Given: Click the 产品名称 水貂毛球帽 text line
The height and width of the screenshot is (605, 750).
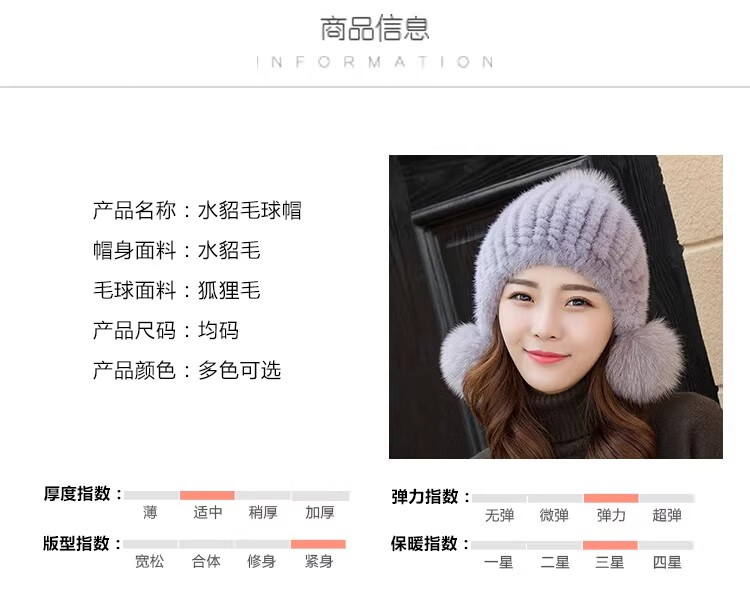Looking at the screenshot, I should pyautogui.click(x=197, y=210).
